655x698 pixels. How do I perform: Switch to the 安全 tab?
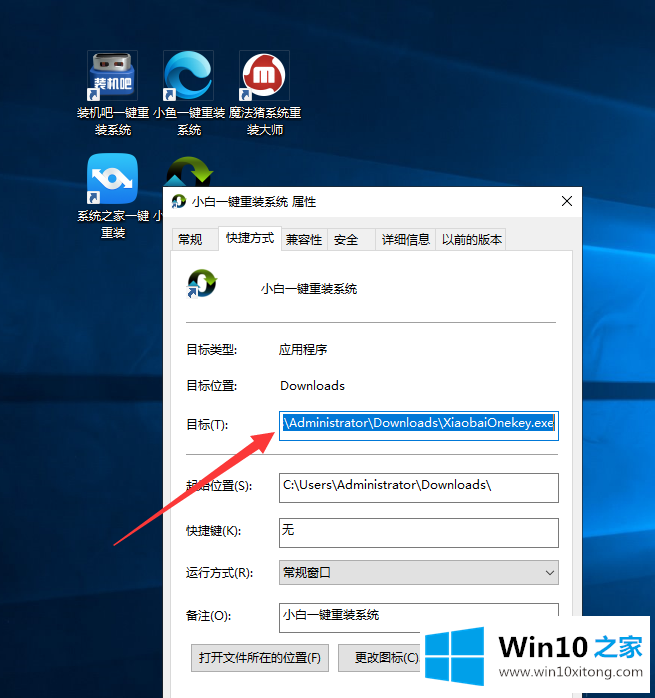coord(351,239)
